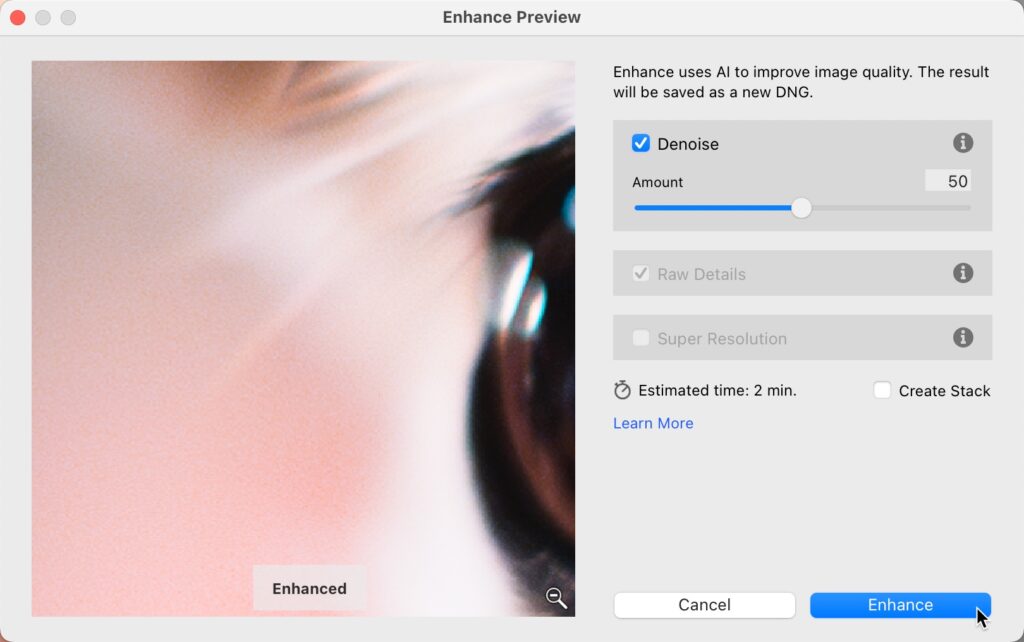This screenshot has height=642, width=1024.
Task: Click the Enhanced label on the preview
Action: (x=309, y=588)
